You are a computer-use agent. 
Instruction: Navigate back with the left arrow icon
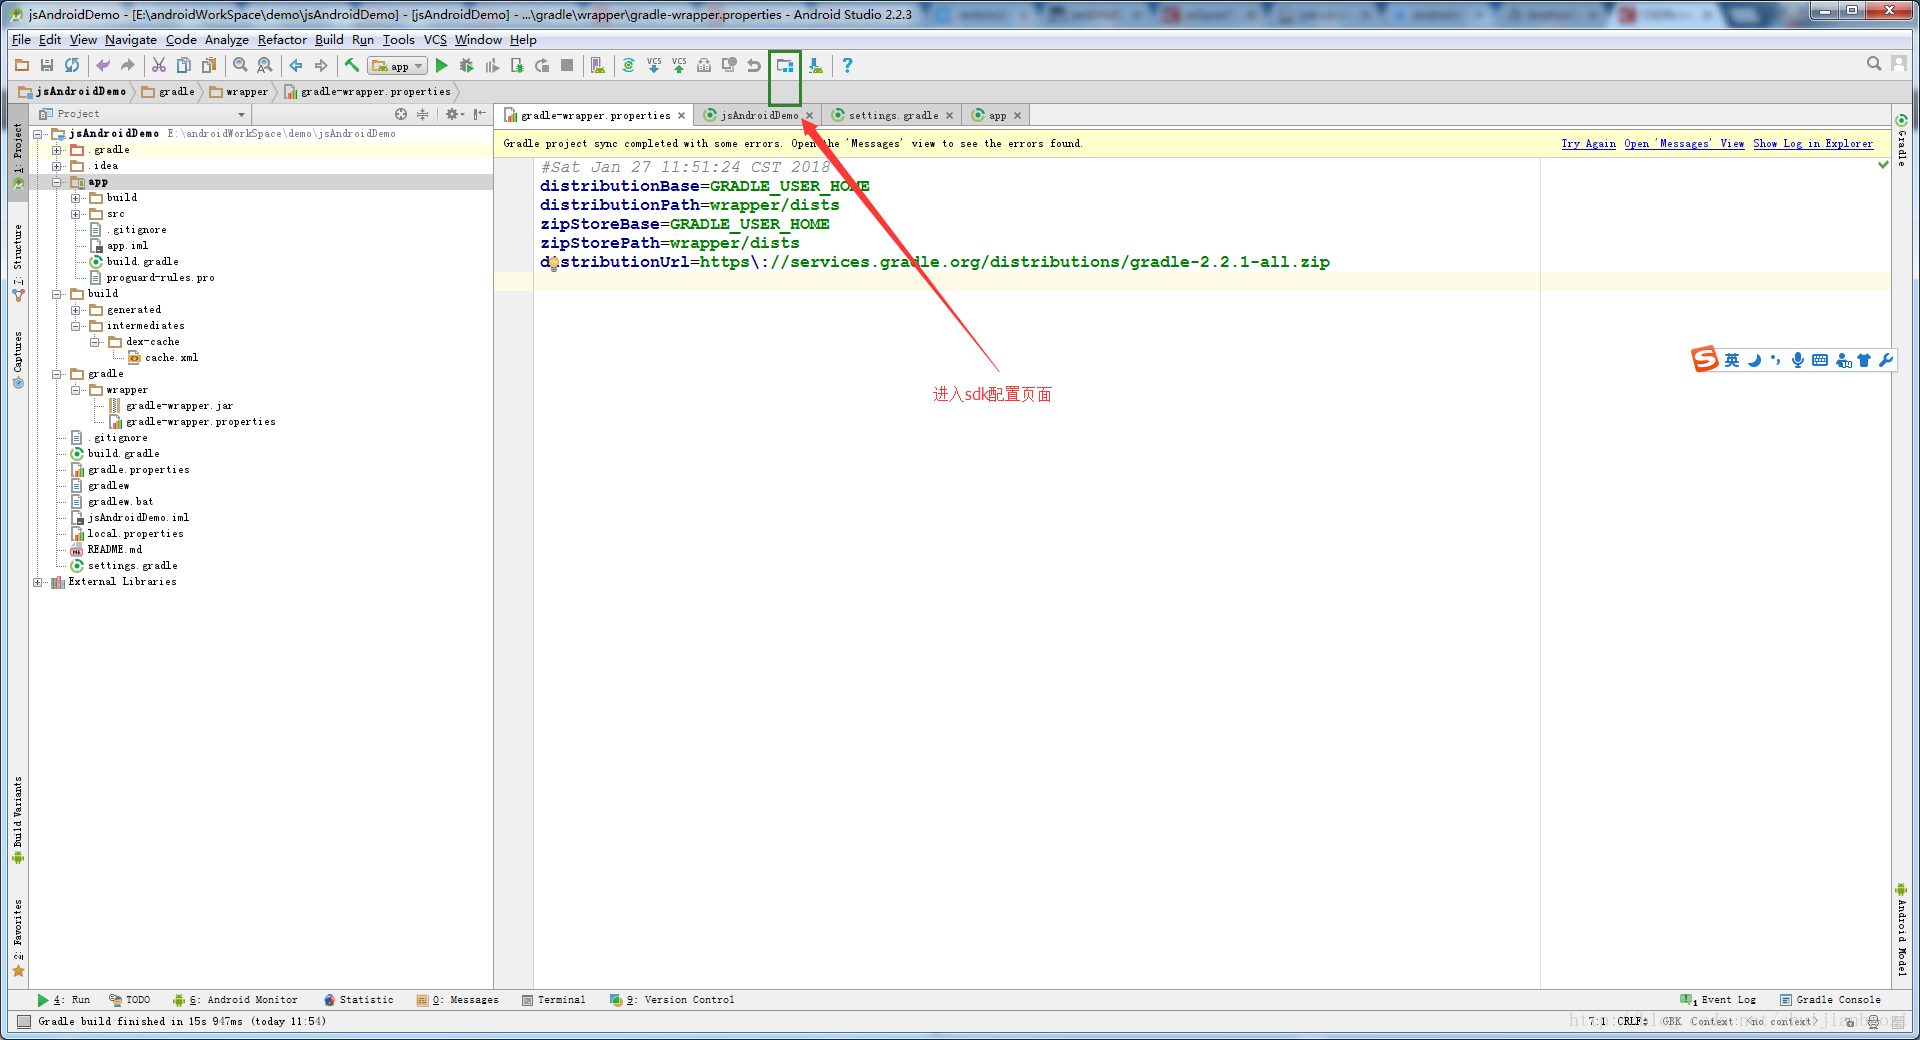click(x=296, y=65)
